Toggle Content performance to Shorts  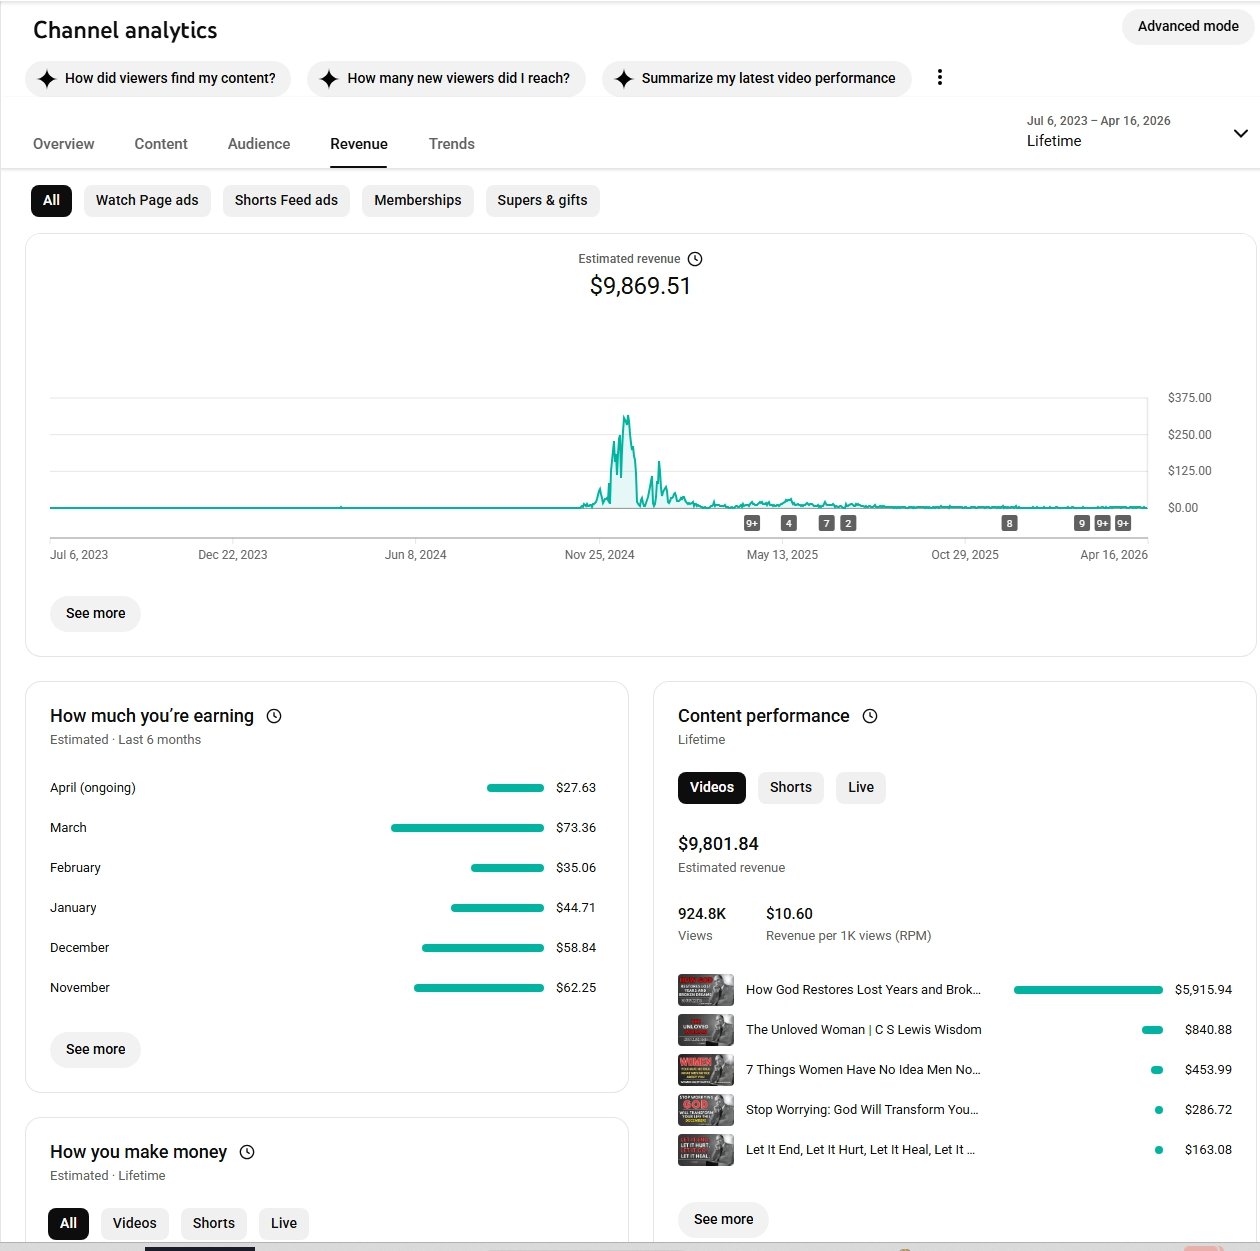click(x=790, y=788)
